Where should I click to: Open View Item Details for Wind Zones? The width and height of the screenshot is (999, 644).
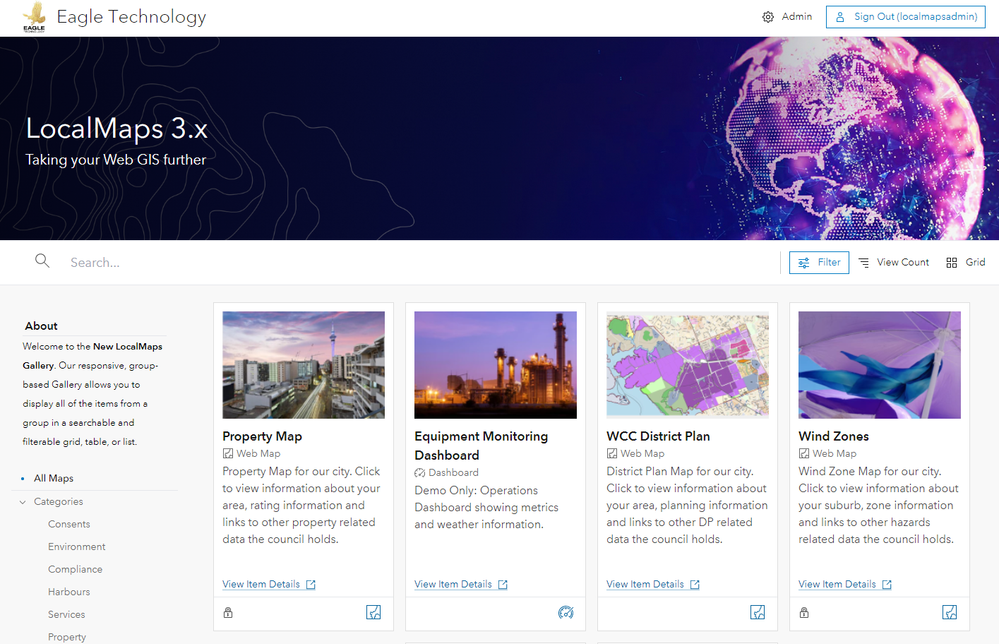coord(840,584)
